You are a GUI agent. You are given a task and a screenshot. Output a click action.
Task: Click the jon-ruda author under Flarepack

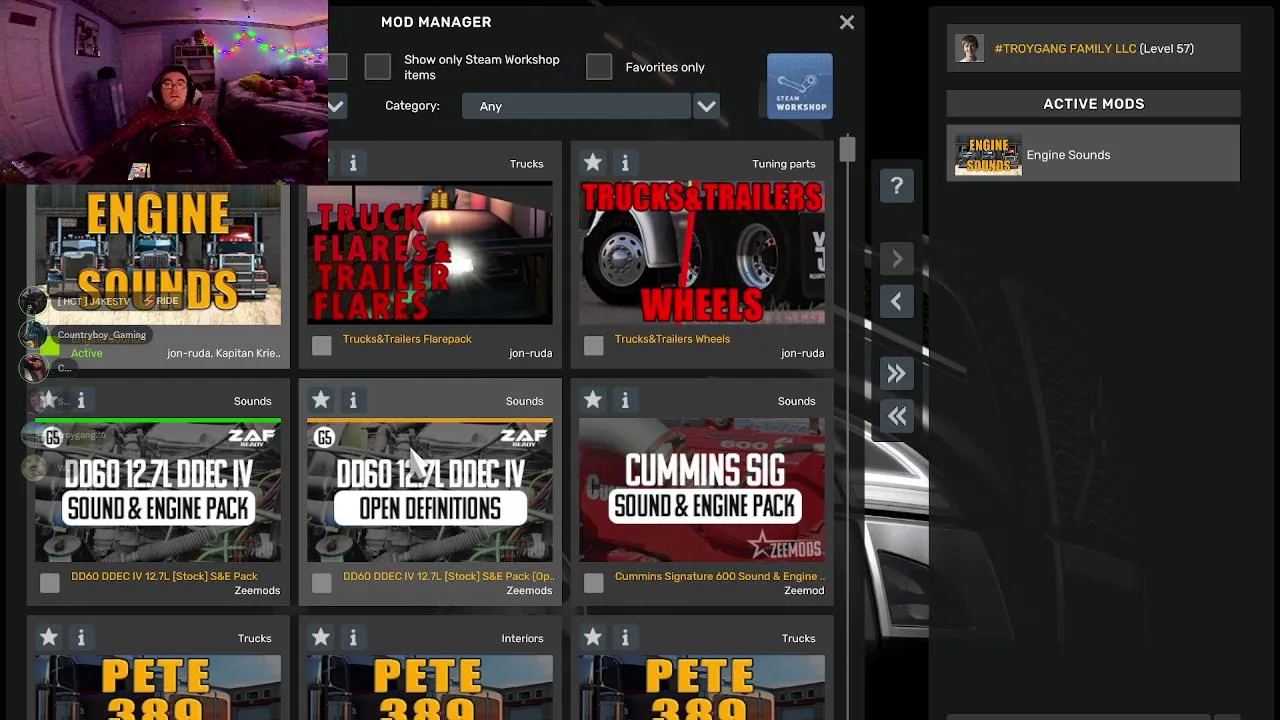pyautogui.click(x=530, y=353)
